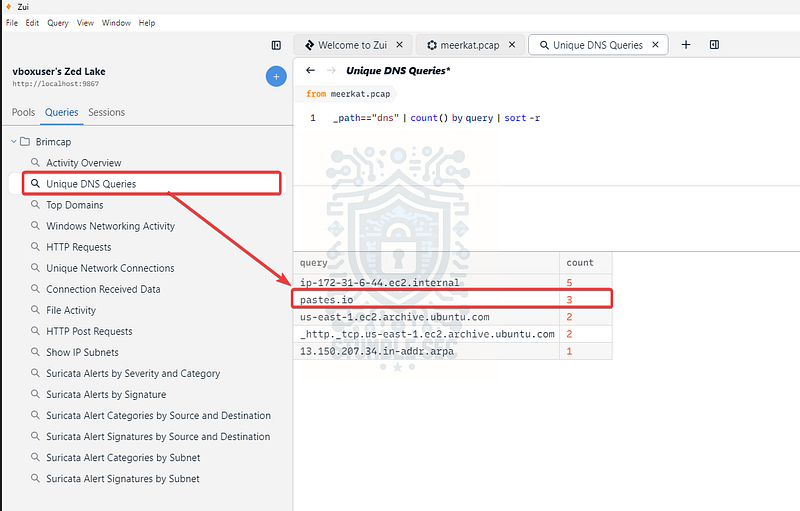800x511 pixels.
Task: Click the from meerkat.pcap pool badge
Action: click(x=347, y=94)
